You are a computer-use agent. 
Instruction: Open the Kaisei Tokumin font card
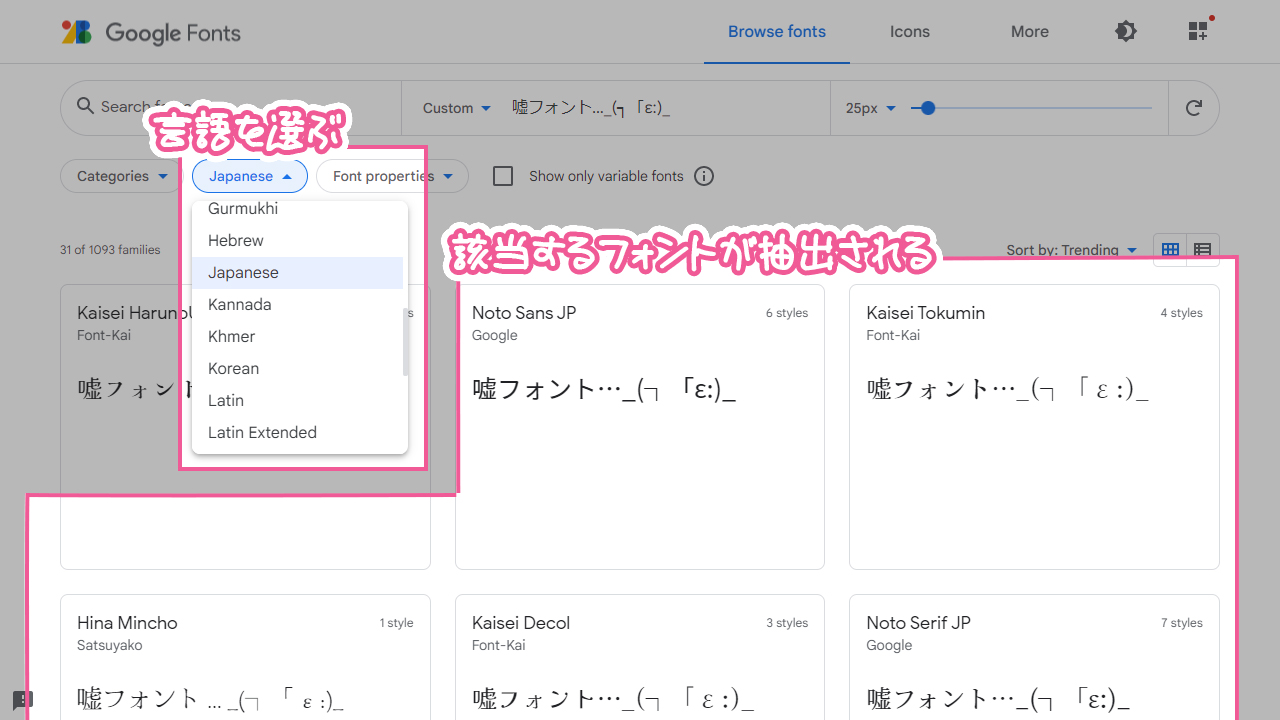click(x=1034, y=427)
